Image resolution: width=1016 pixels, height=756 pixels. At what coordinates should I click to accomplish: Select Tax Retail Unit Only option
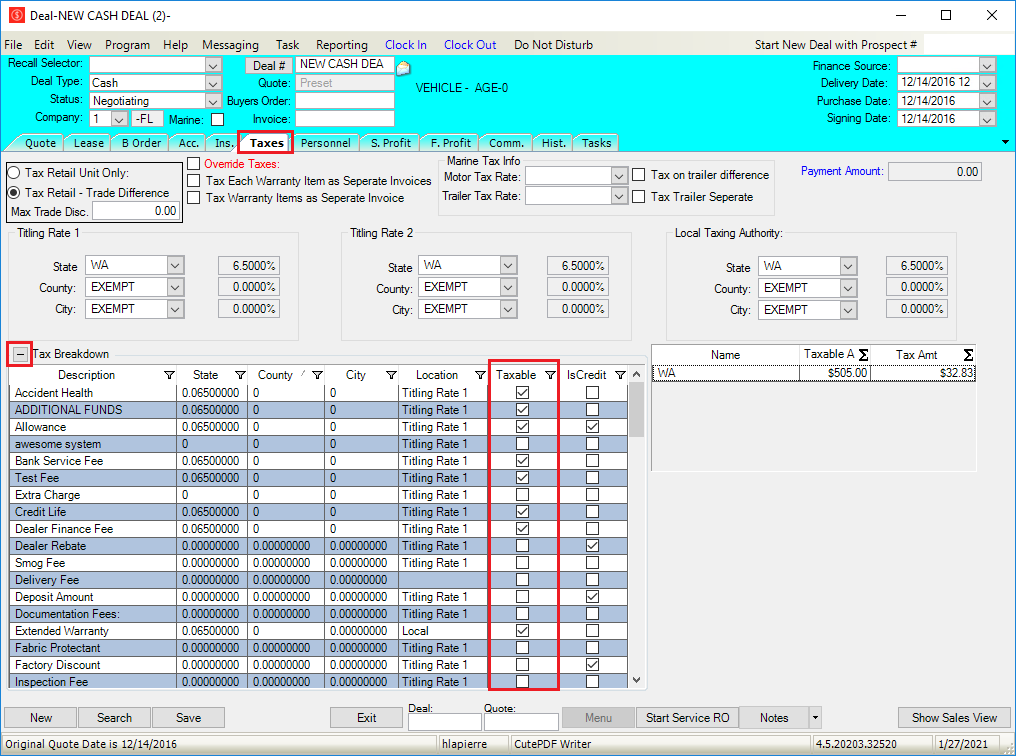pyautogui.click(x=14, y=173)
